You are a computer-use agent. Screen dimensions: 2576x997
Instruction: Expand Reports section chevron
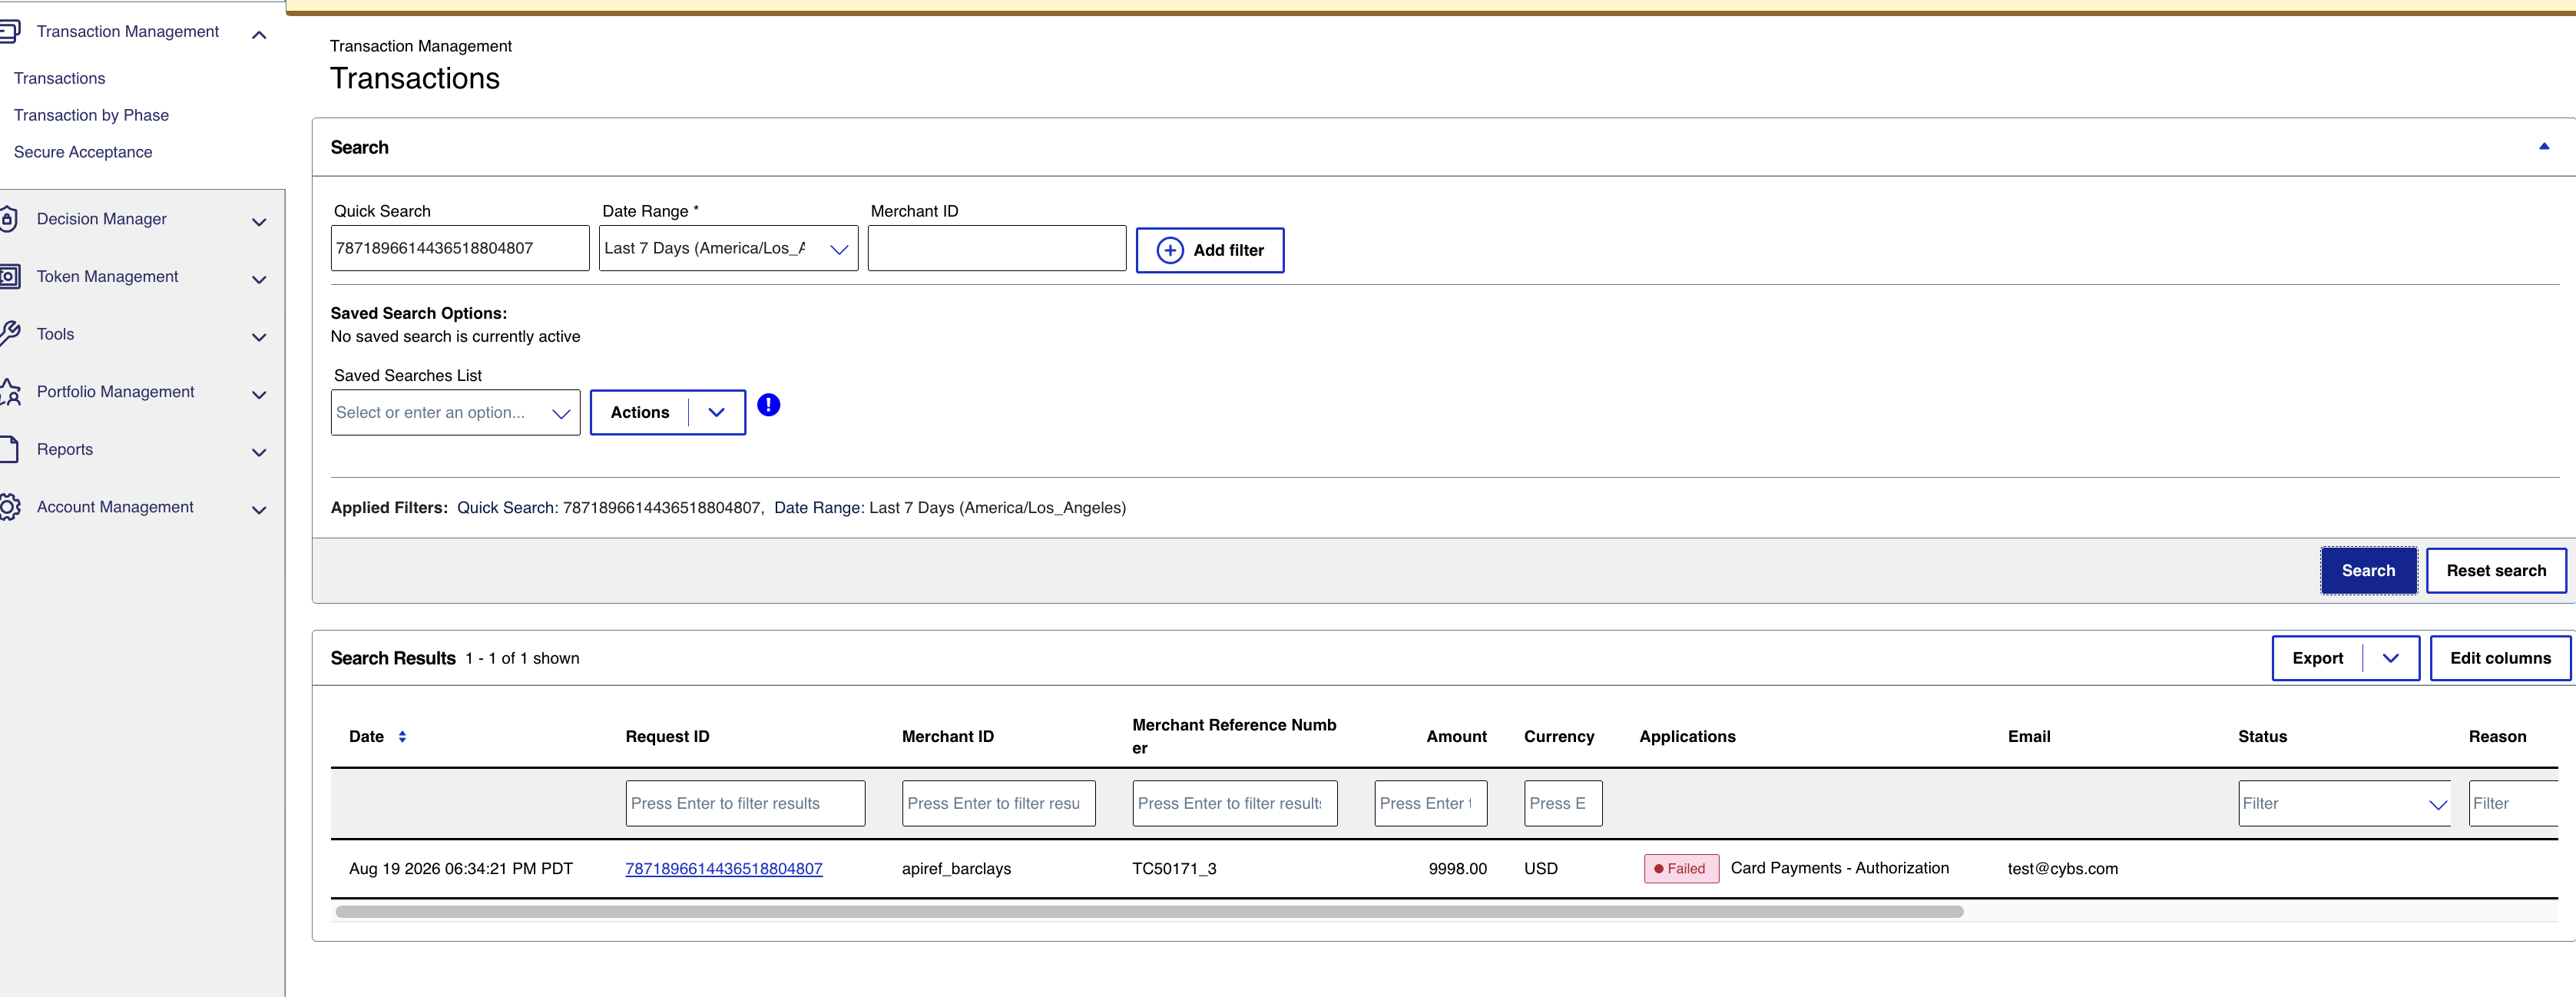pos(259,453)
